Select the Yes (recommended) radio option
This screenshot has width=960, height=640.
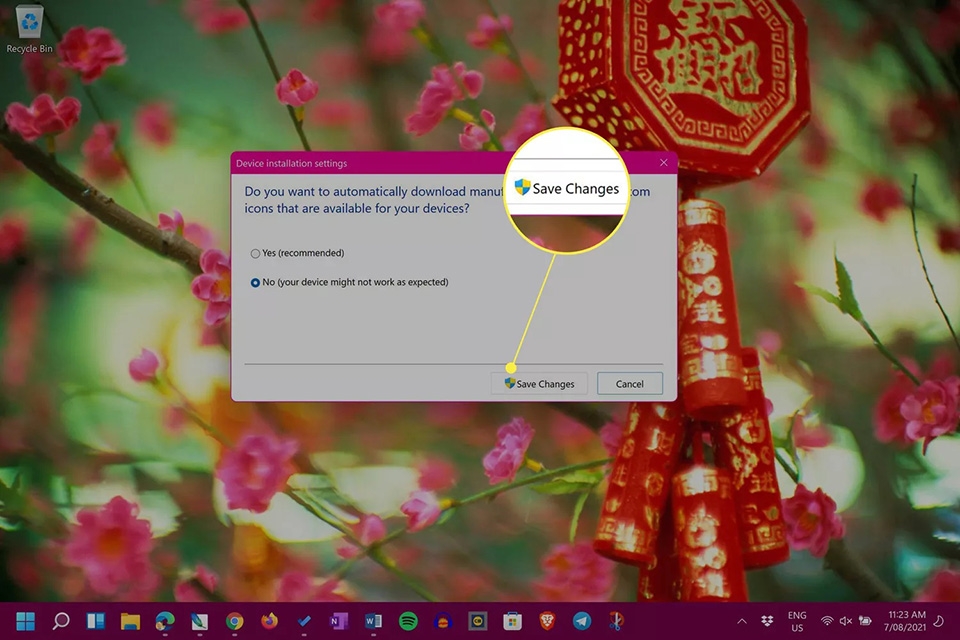click(x=256, y=253)
